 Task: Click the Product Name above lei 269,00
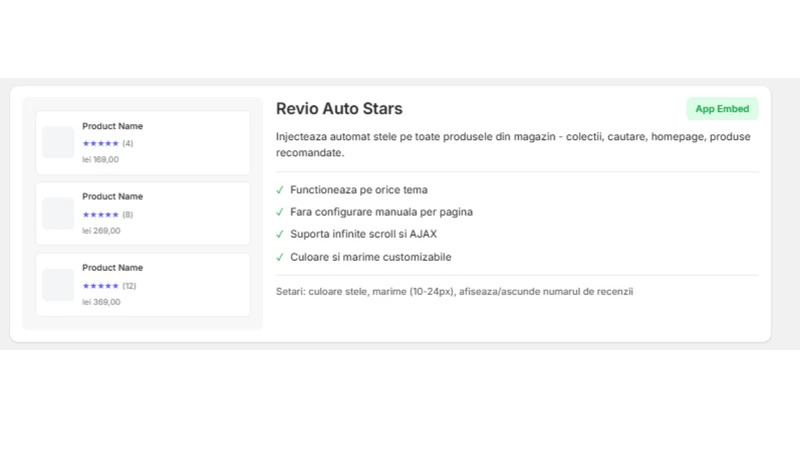coord(113,196)
